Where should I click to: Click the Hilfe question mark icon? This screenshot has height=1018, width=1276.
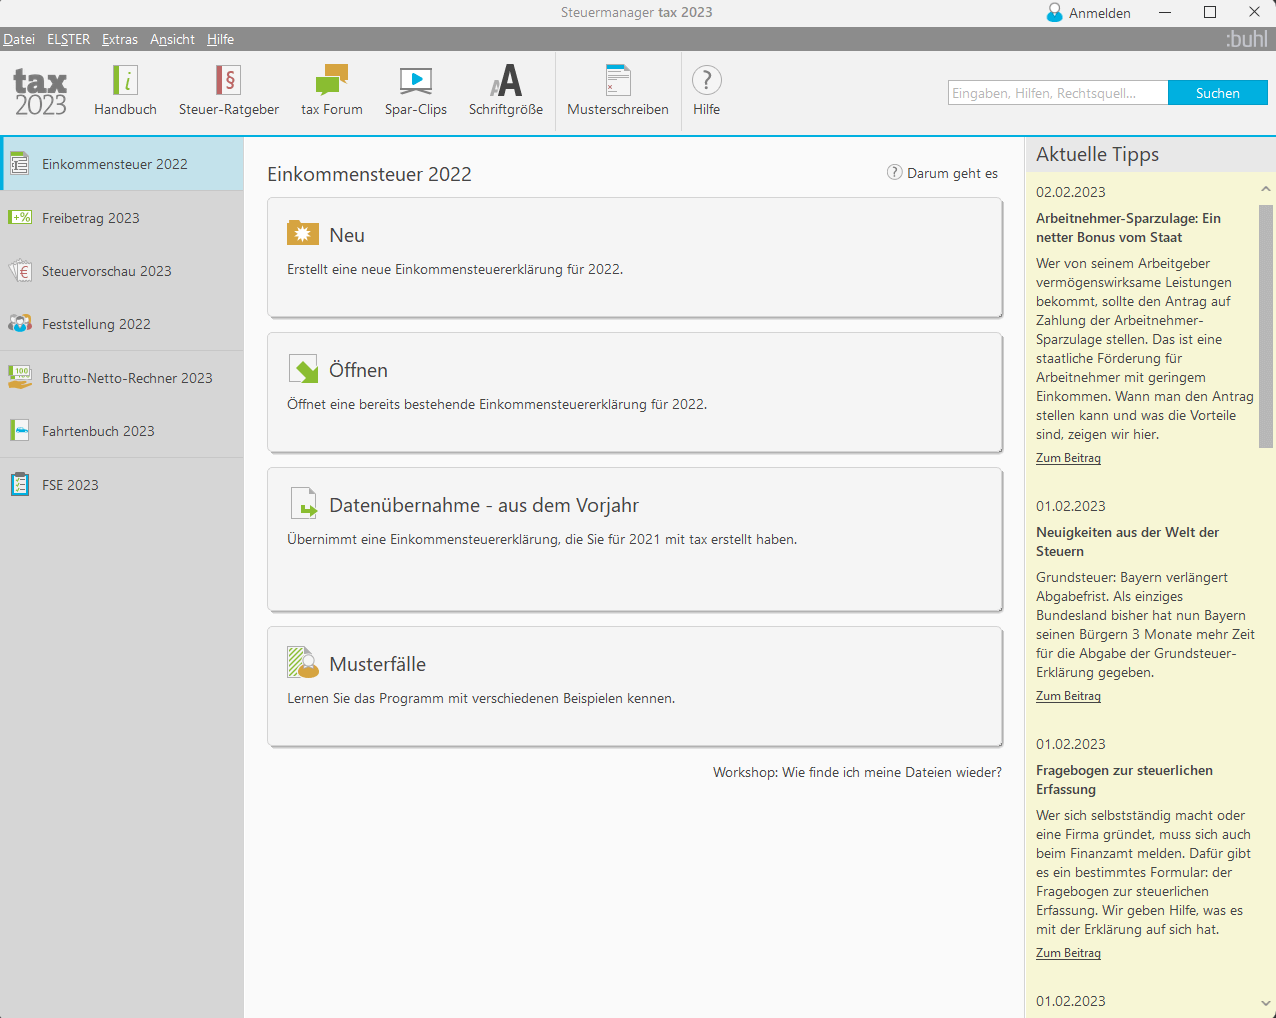pyautogui.click(x=706, y=81)
